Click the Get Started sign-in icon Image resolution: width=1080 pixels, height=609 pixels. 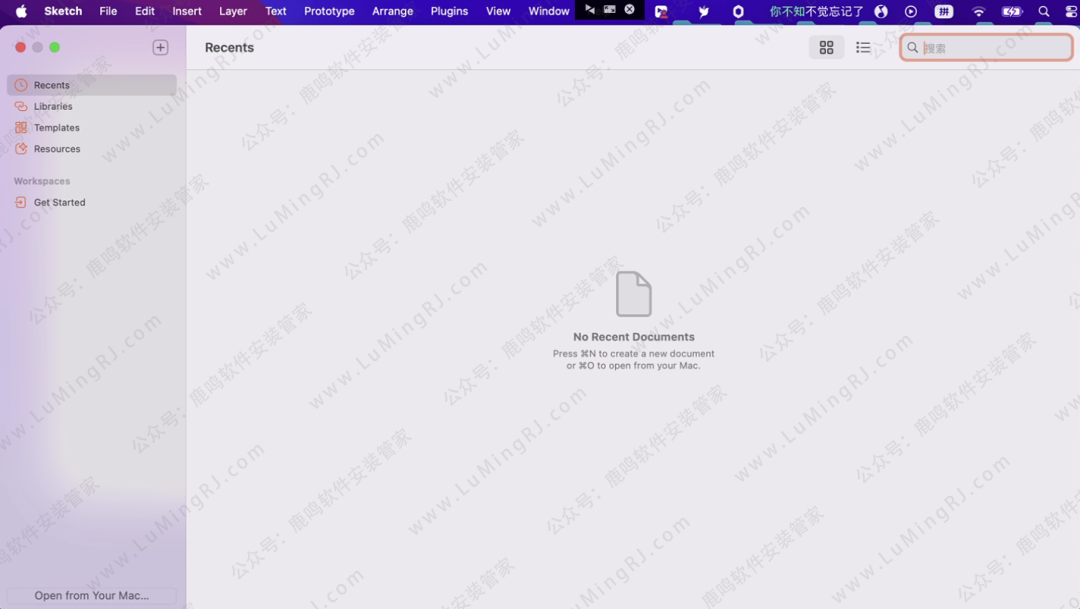click(21, 202)
